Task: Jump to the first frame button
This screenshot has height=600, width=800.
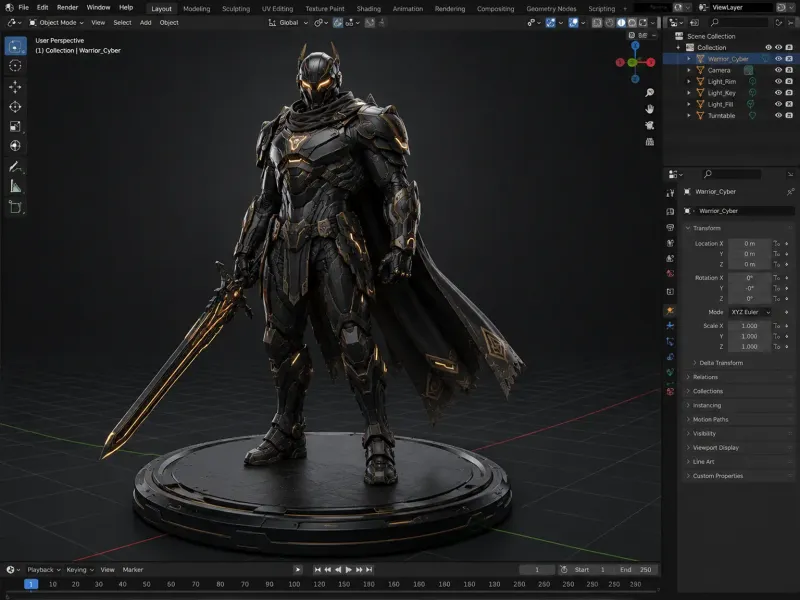Action: click(317, 569)
